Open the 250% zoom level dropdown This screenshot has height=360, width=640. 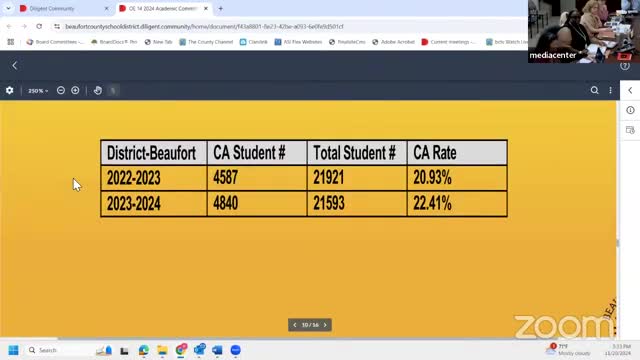coord(38,91)
